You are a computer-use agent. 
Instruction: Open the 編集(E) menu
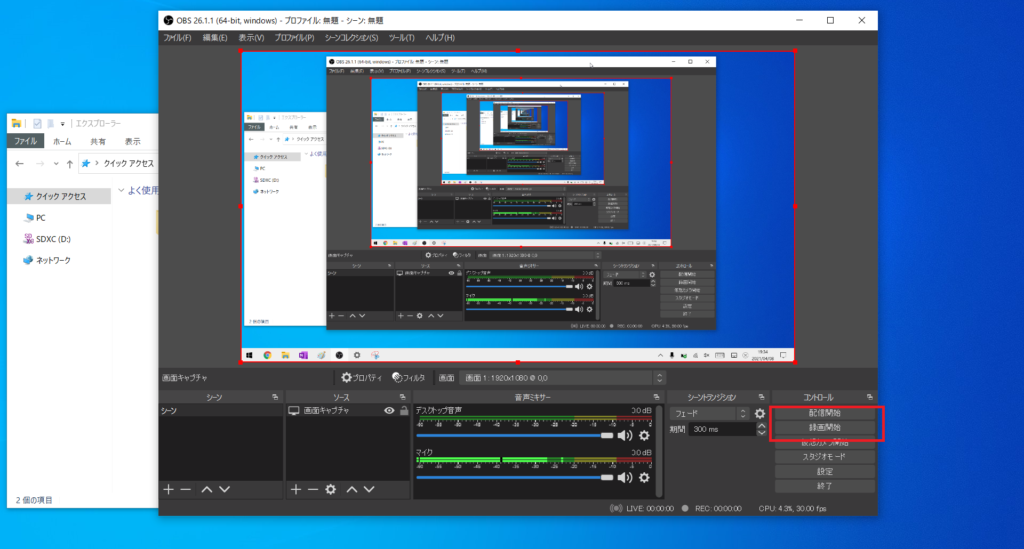tap(215, 38)
